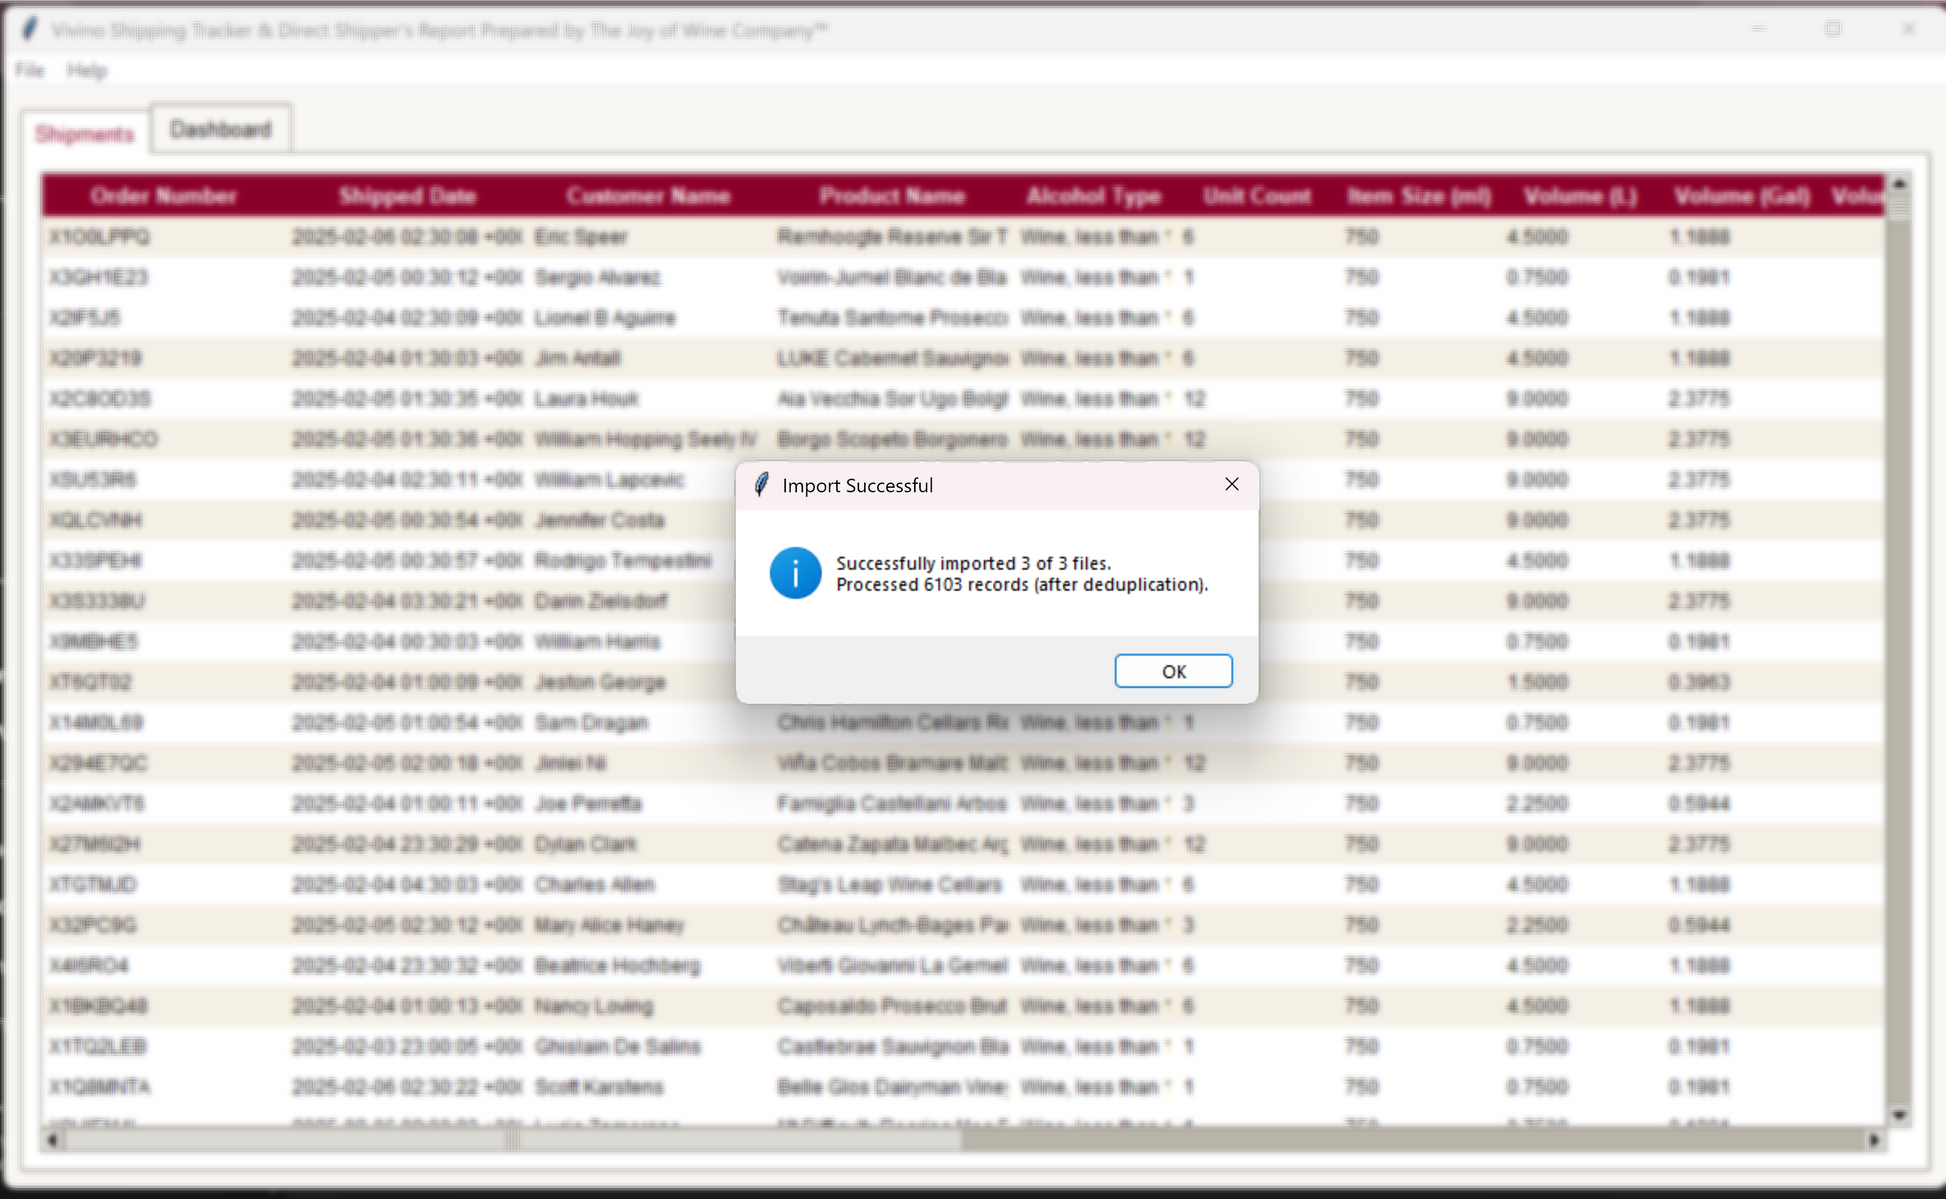Sort by Product Name column header
Image resolution: width=1946 pixels, height=1199 pixels.
[x=892, y=196]
